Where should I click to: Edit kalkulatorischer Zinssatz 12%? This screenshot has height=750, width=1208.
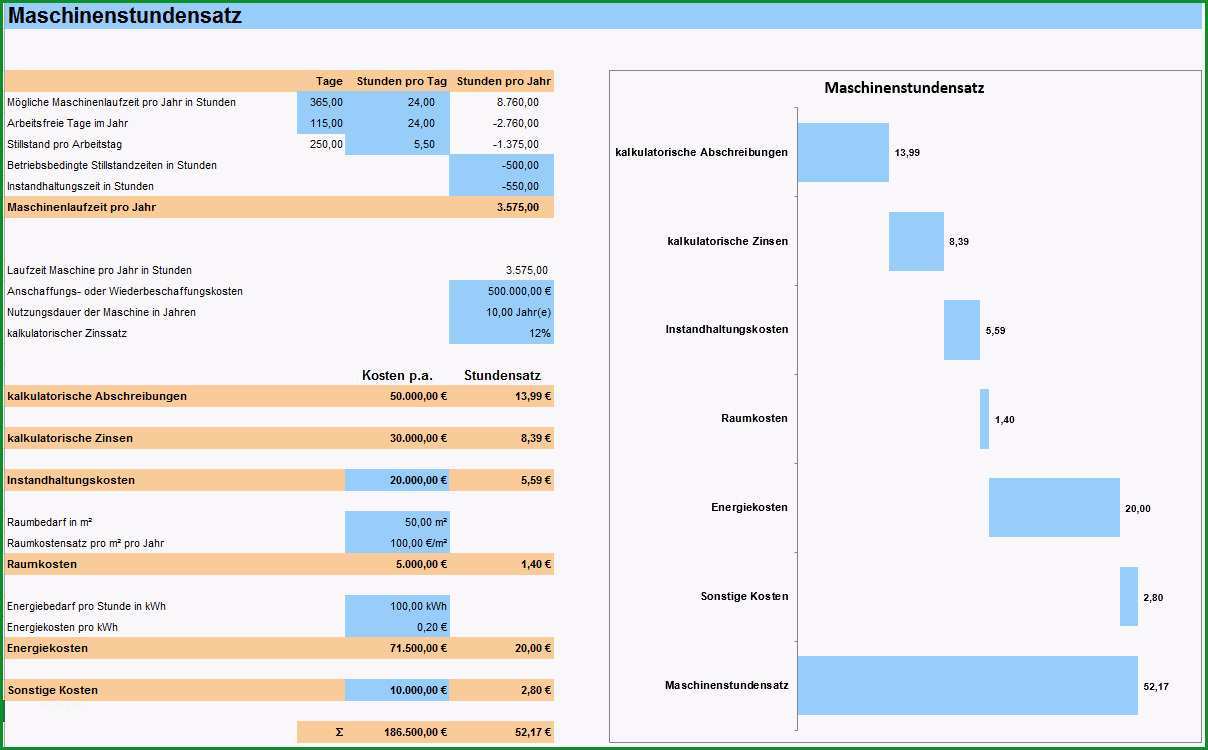(502, 333)
